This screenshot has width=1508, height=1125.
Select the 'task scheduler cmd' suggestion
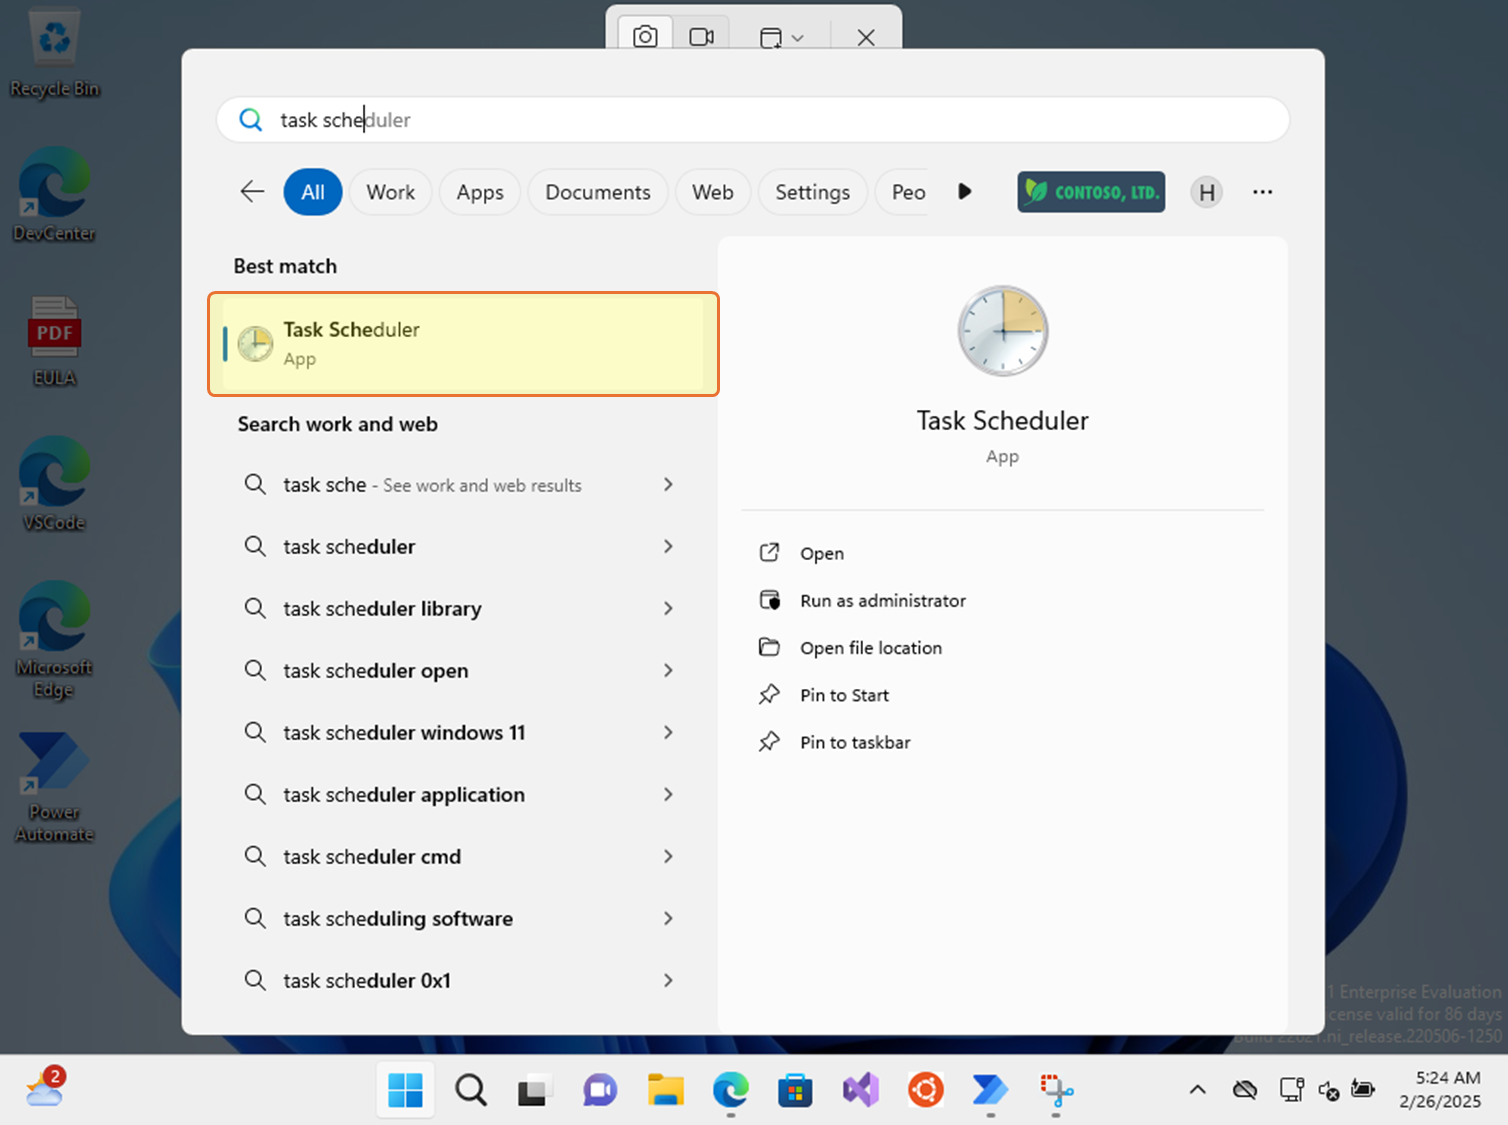372,857
